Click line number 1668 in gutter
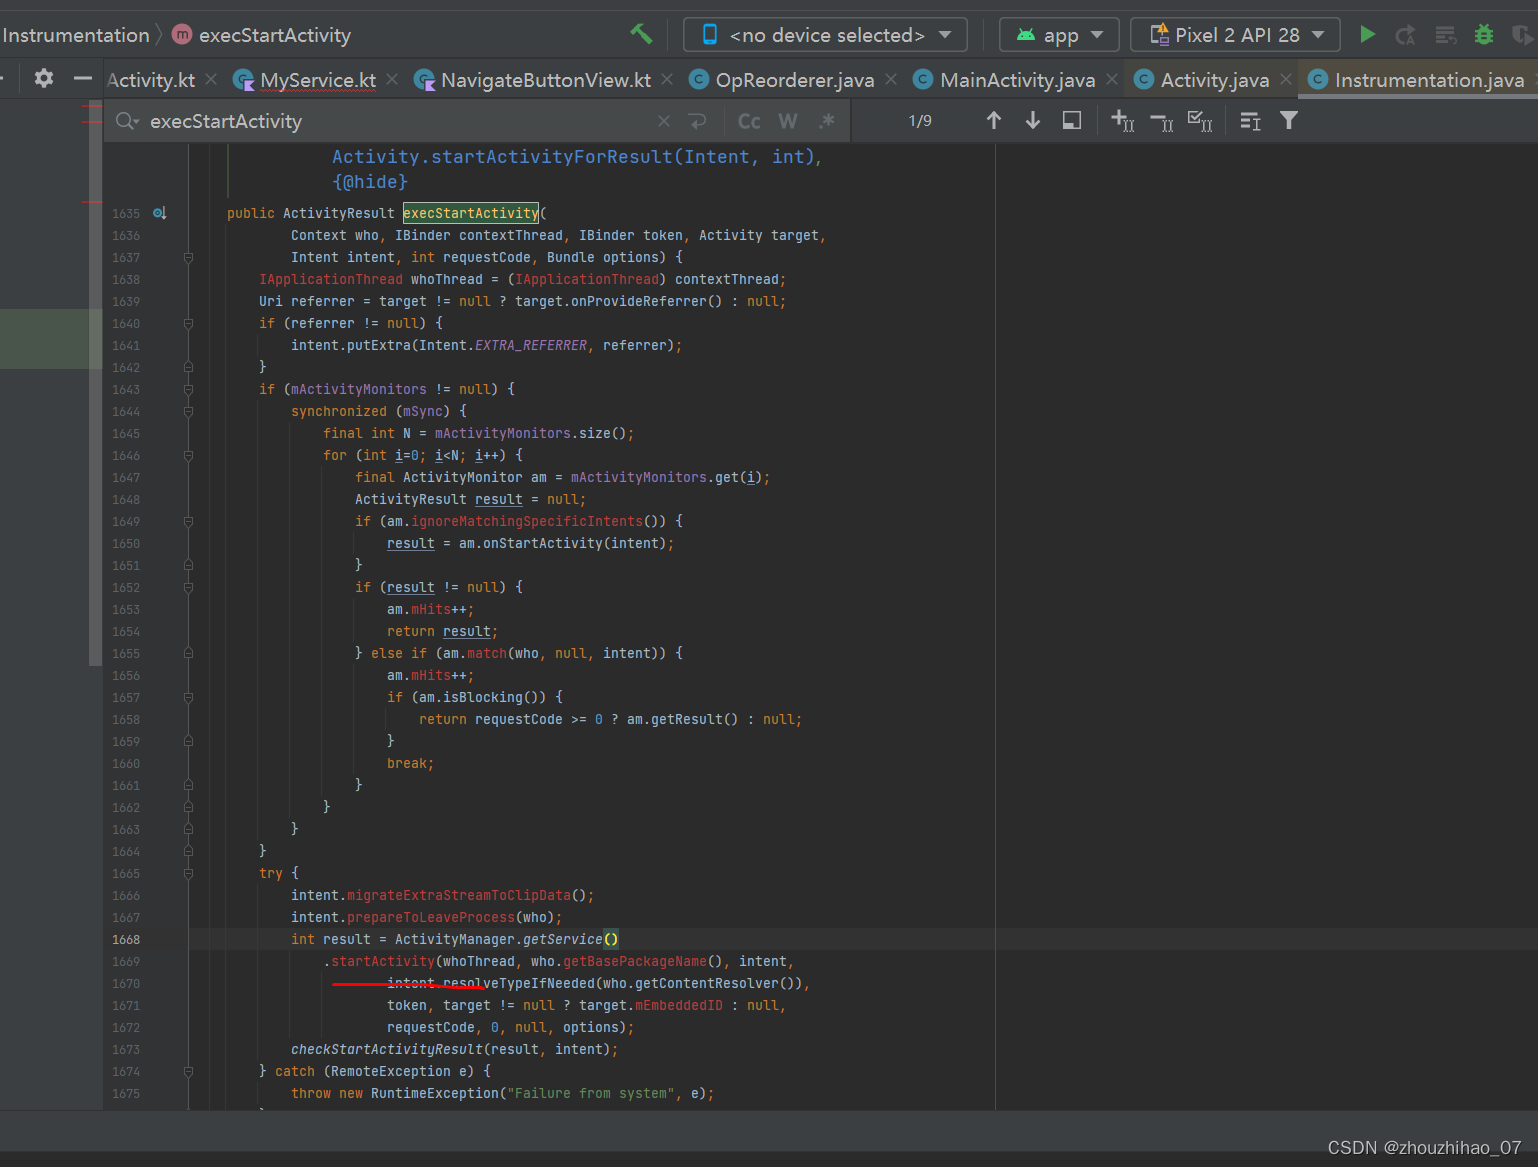Viewport: 1538px width, 1167px height. tap(126, 939)
